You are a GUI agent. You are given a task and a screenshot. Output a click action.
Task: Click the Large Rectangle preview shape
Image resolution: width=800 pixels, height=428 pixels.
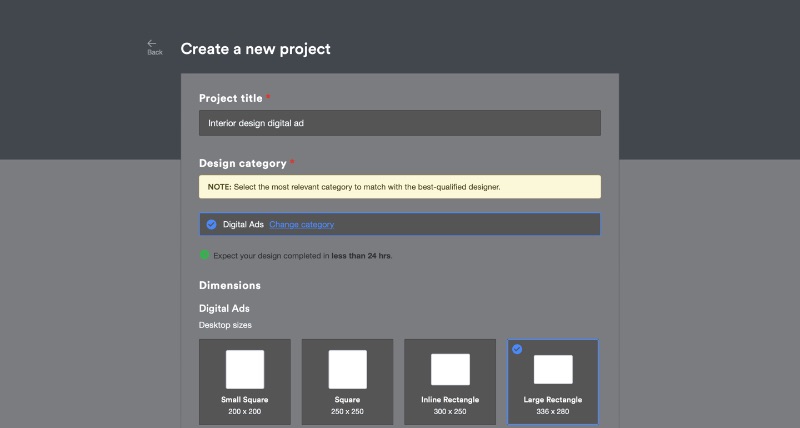click(553, 369)
